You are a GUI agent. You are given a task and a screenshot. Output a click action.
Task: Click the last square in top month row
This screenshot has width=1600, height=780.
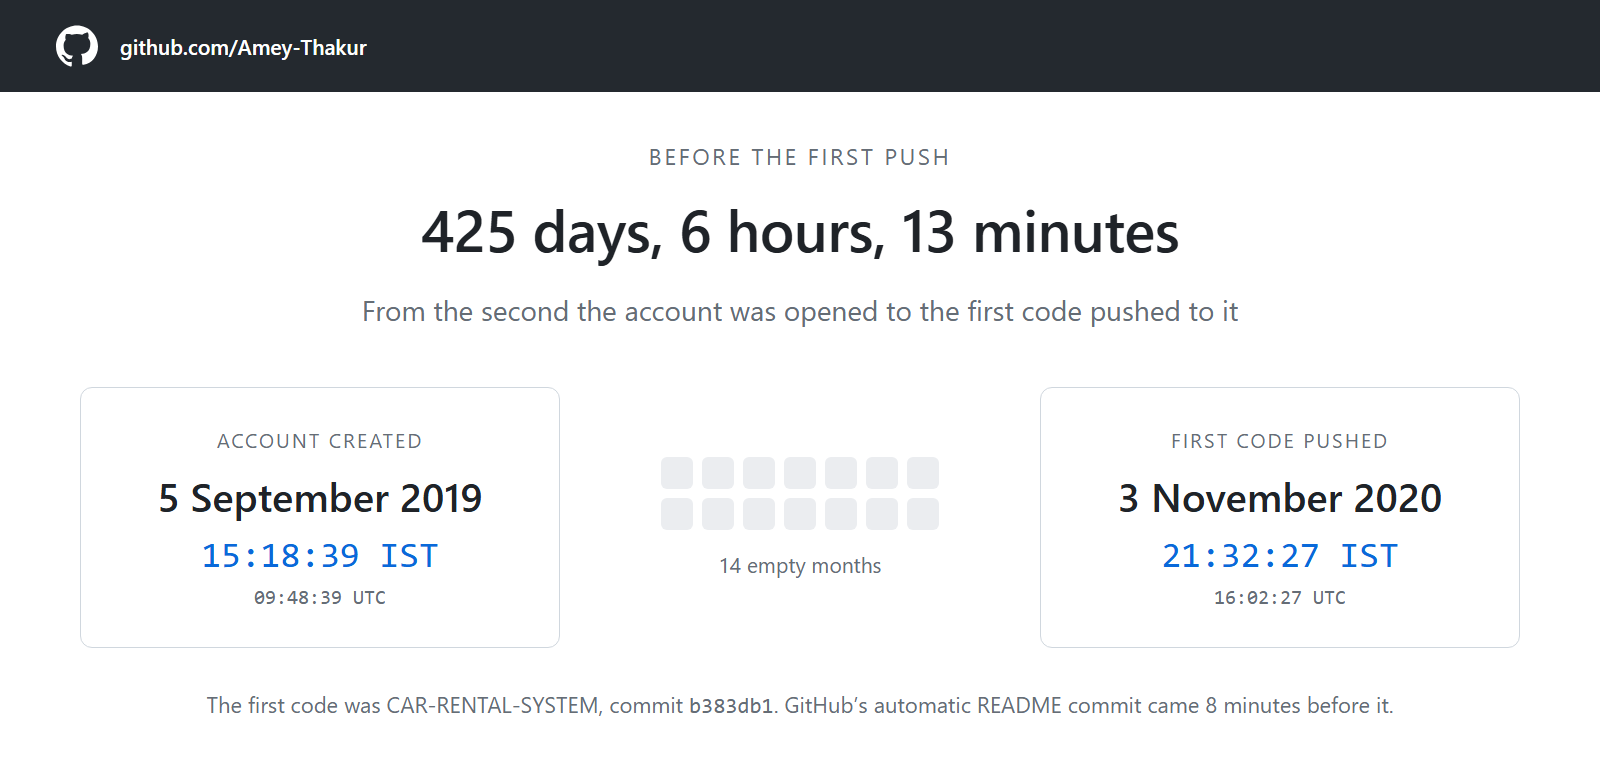[x=923, y=473]
